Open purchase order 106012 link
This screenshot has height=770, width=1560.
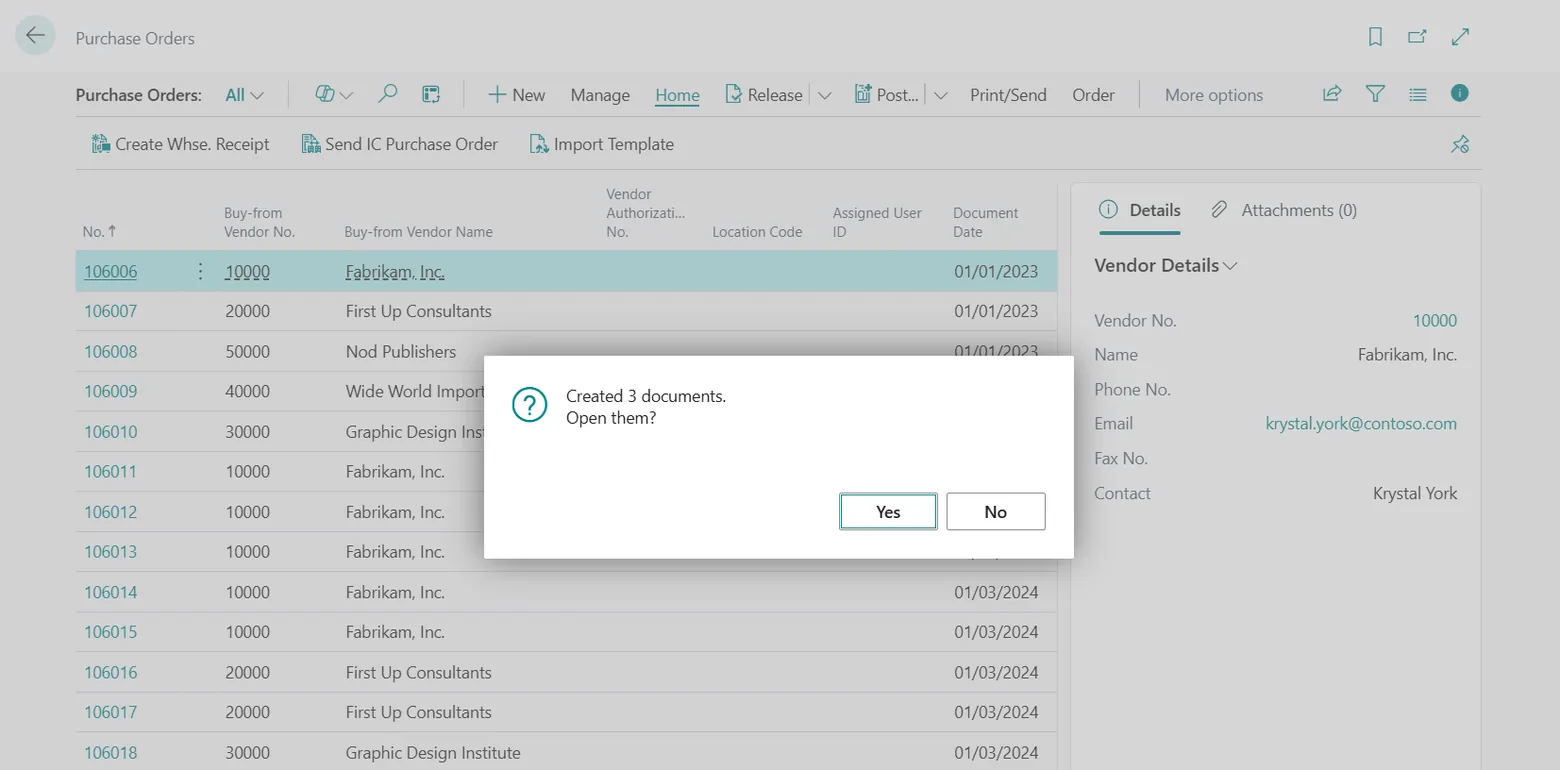(x=111, y=512)
